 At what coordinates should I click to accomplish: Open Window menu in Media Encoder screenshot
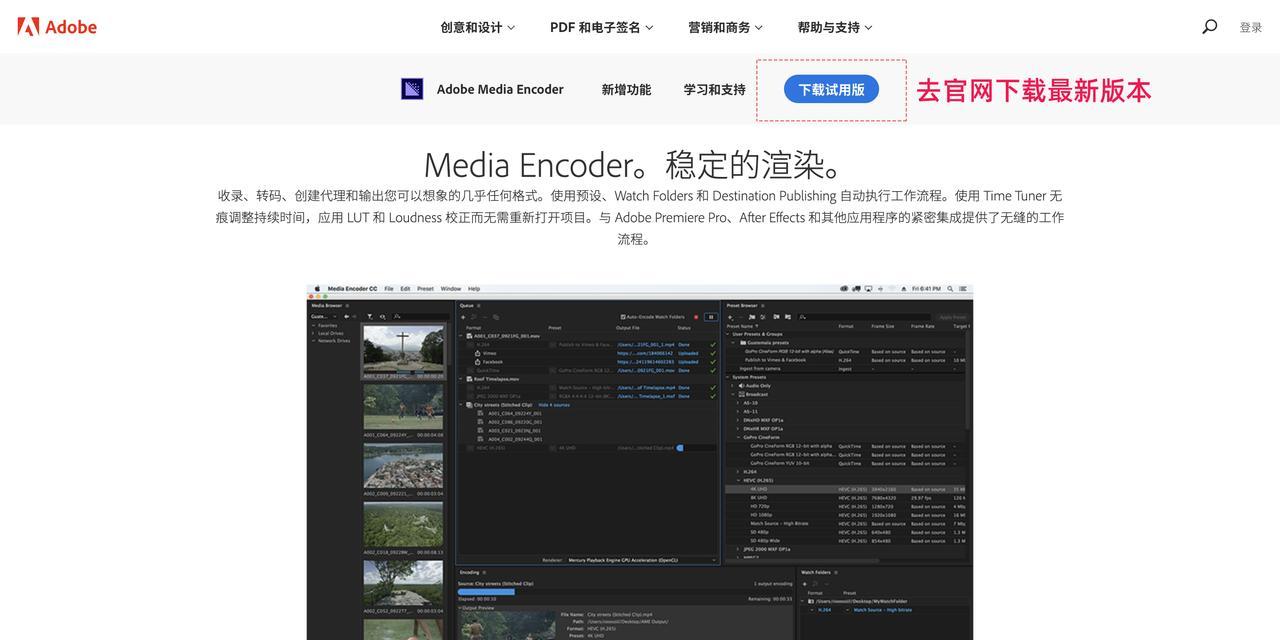click(x=451, y=289)
